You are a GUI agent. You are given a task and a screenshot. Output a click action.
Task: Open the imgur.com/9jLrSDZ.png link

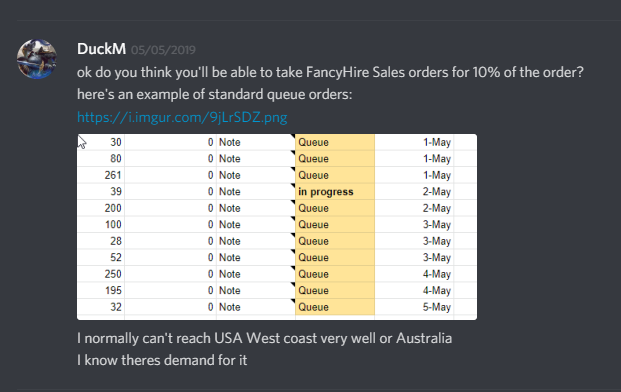click(182, 117)
